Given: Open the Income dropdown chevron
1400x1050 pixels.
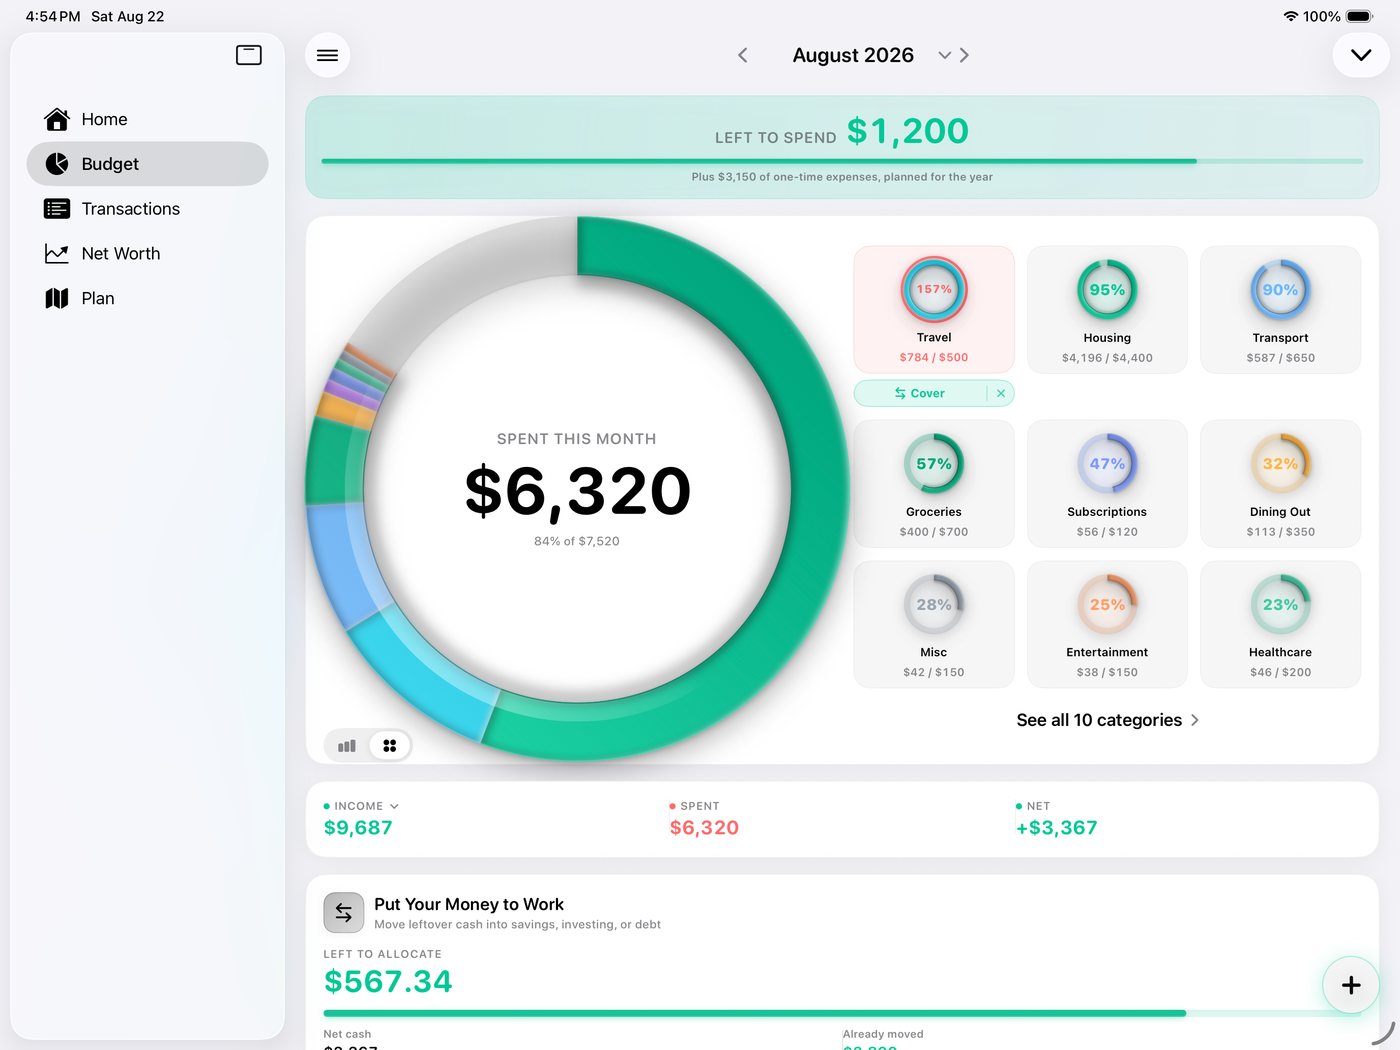Looking at the screenshot, I should [x=394, y=806].
